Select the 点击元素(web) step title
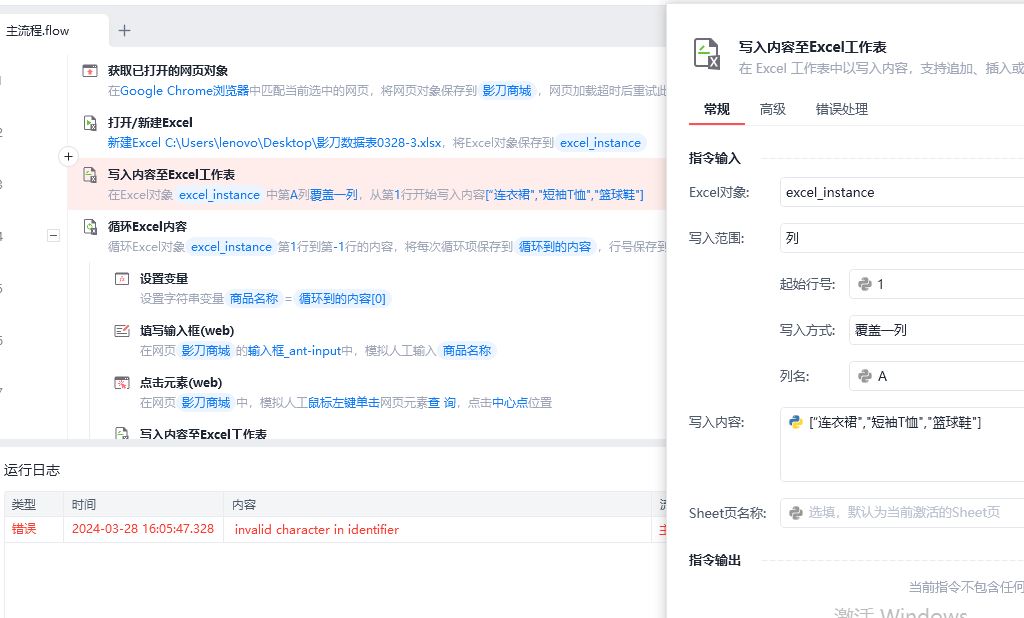The height and width of the screenshot is (618, 1024). pos(181,383)
